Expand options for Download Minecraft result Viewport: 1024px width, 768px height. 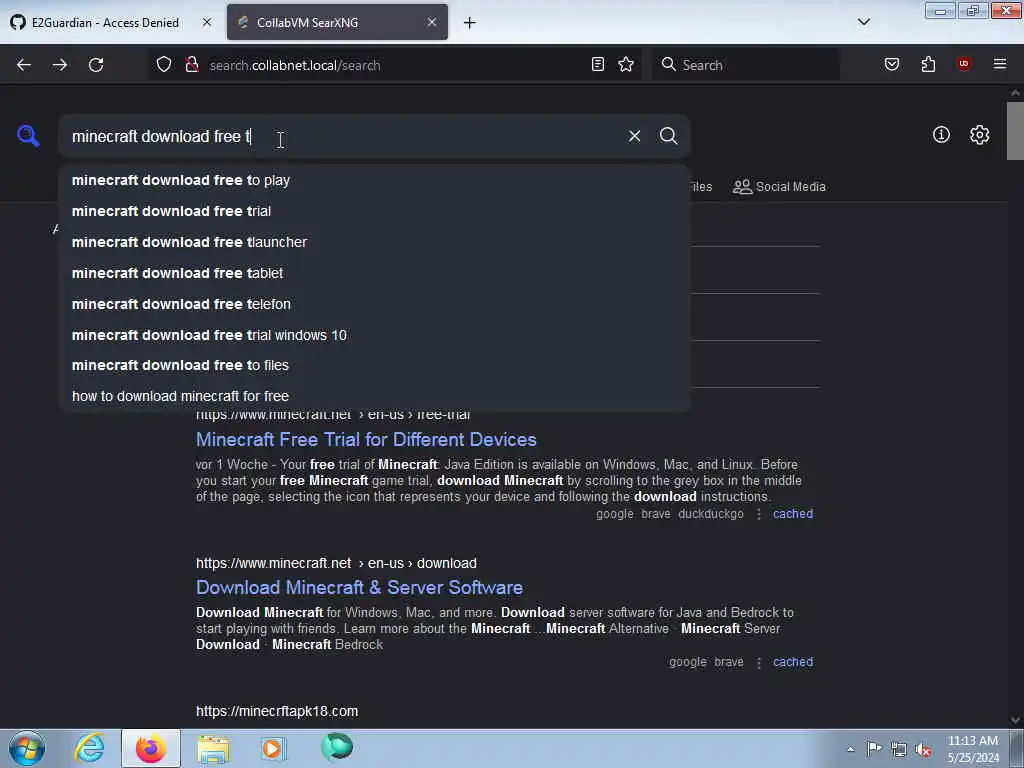758,663
